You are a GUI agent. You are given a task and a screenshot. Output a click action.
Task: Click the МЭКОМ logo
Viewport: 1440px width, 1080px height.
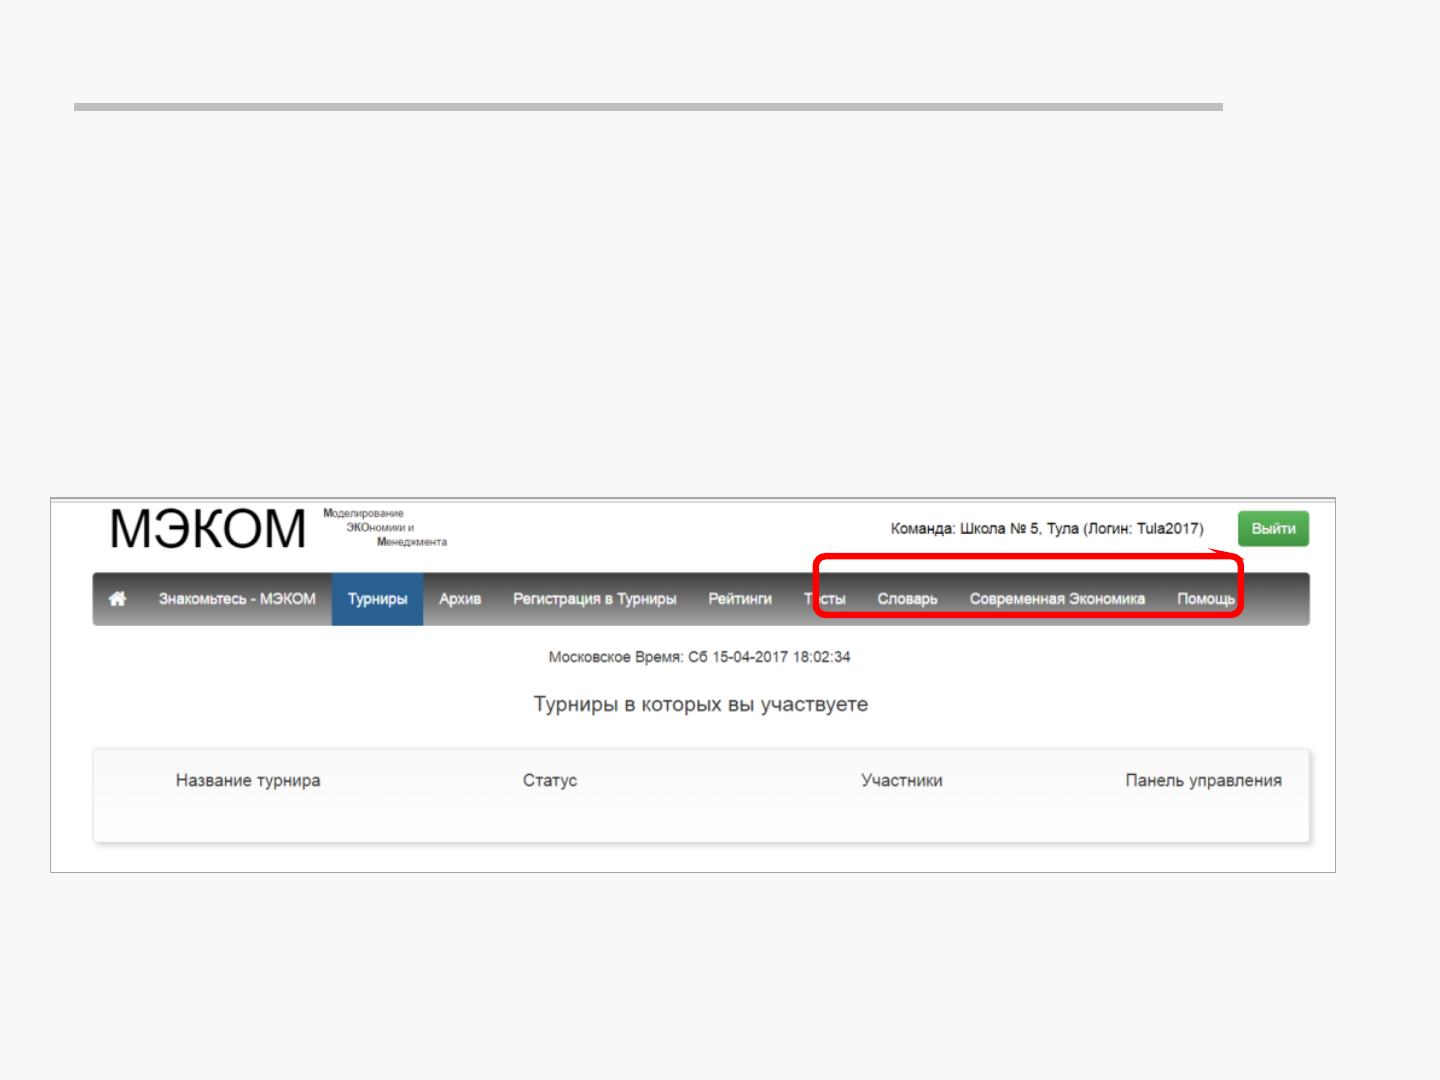(x=208, y=529)
